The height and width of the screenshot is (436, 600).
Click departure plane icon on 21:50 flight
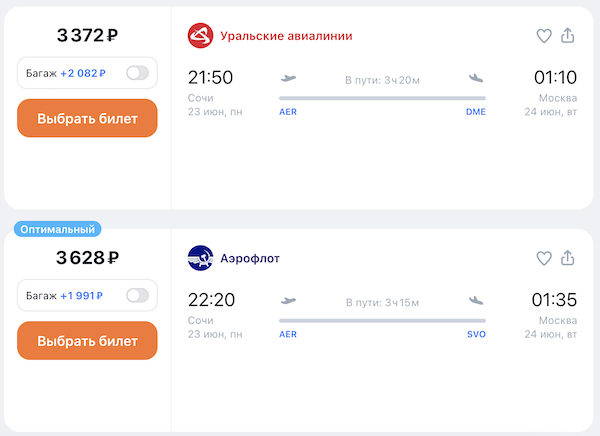290,77
